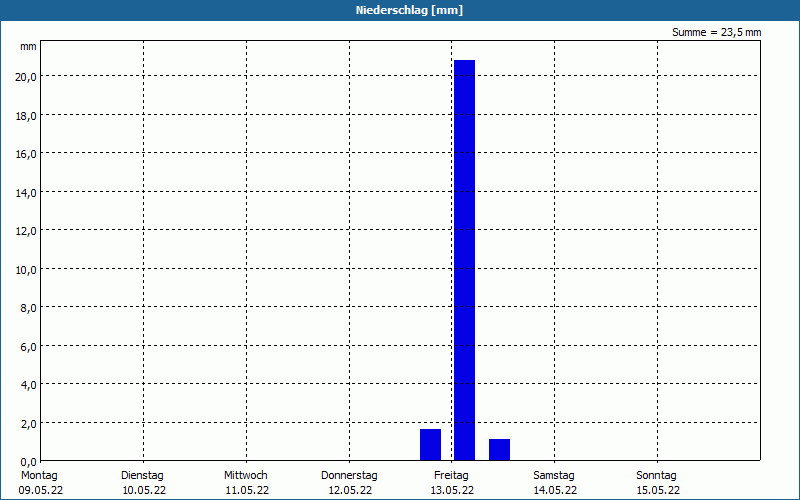Click the shortest bar, right of Freitag

[x=499, y=449]
